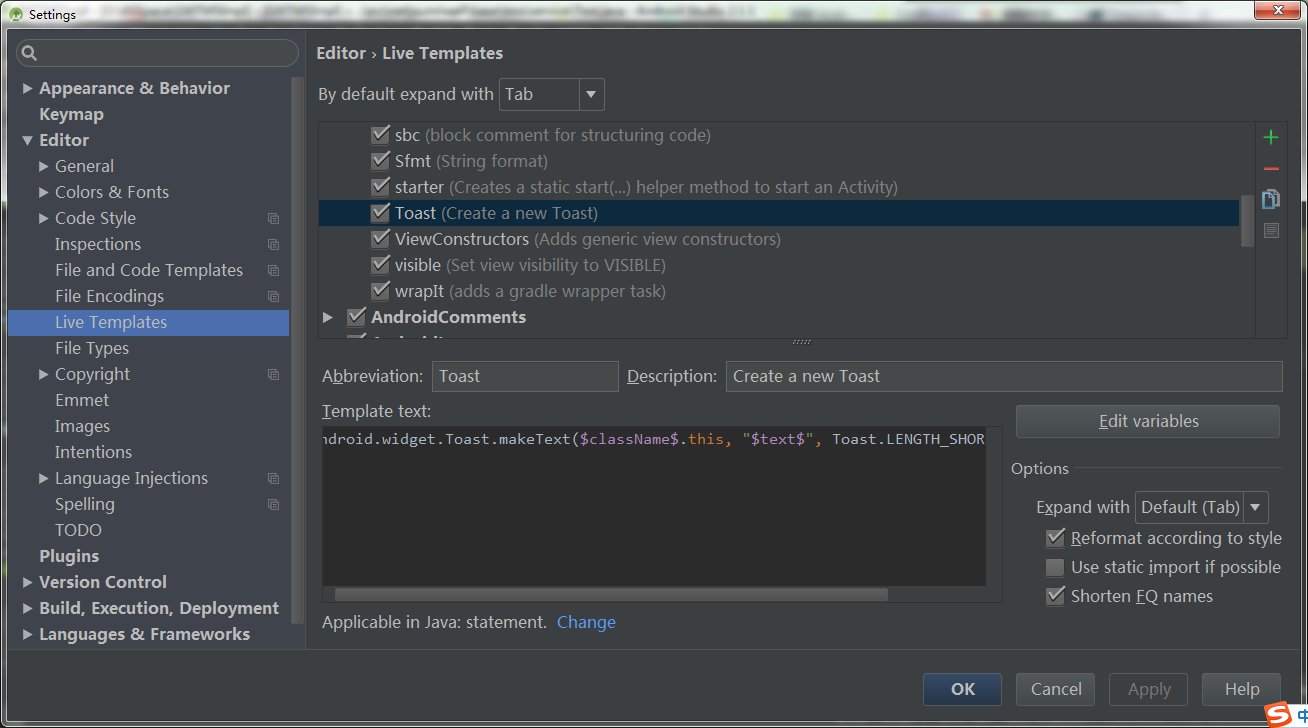Open the Keymap settings page

[71, 114]
